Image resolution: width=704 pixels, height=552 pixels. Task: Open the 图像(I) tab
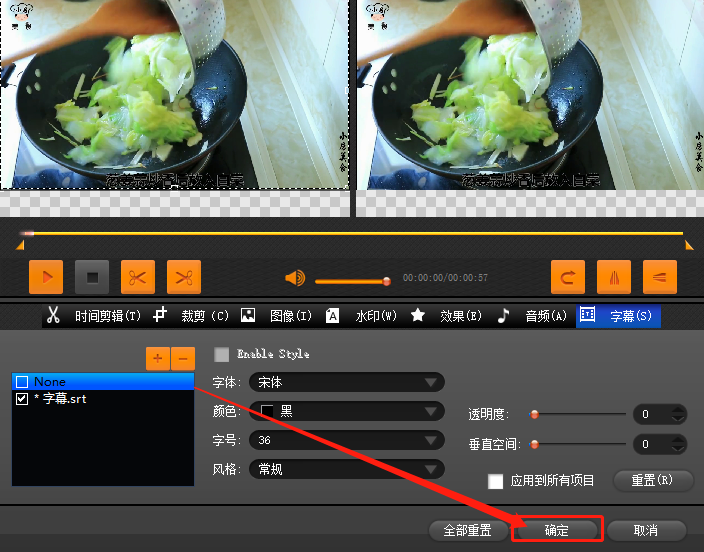point(290,316)
